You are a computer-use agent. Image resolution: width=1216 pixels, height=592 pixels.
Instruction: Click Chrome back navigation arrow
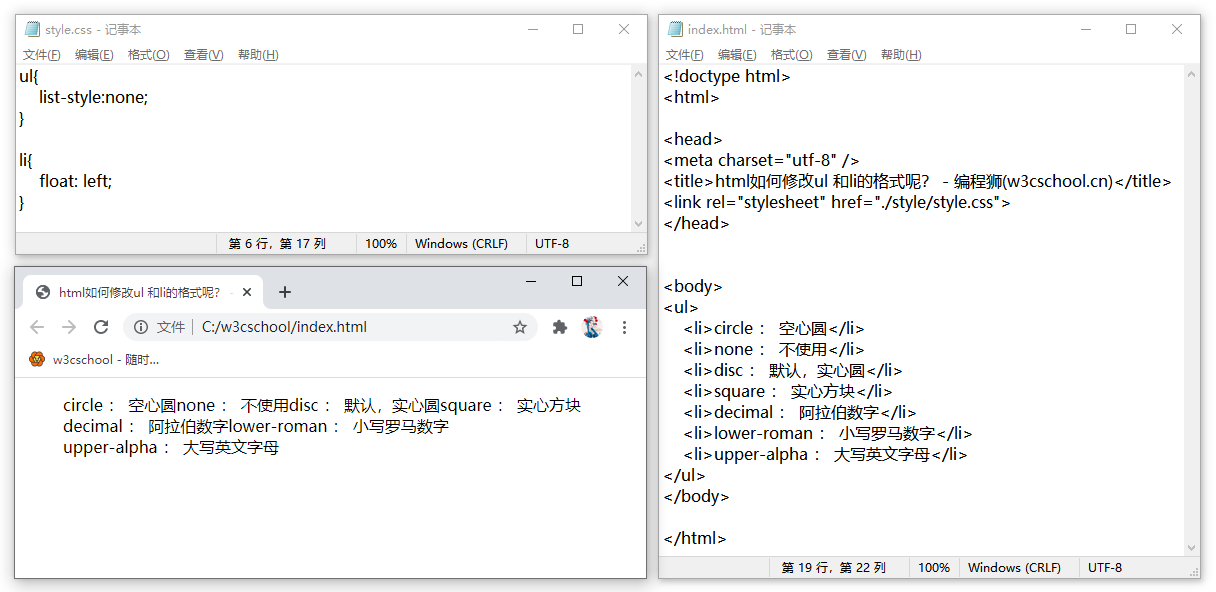coord(37,327)
